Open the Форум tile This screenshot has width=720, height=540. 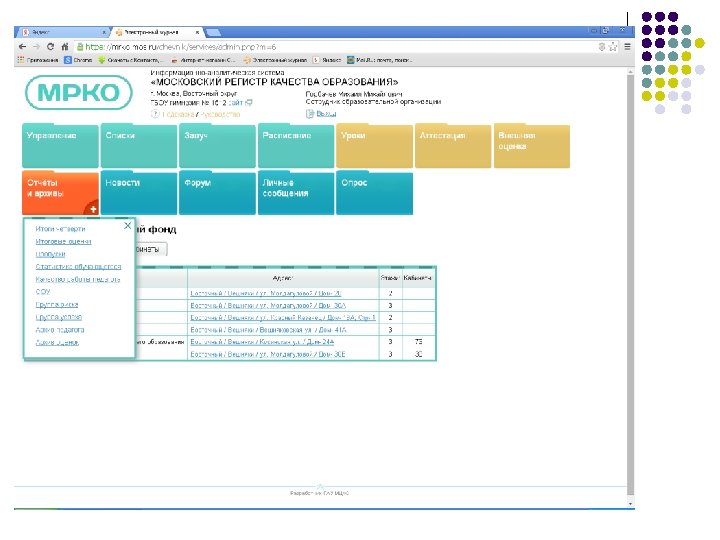(x=217, y=193)
